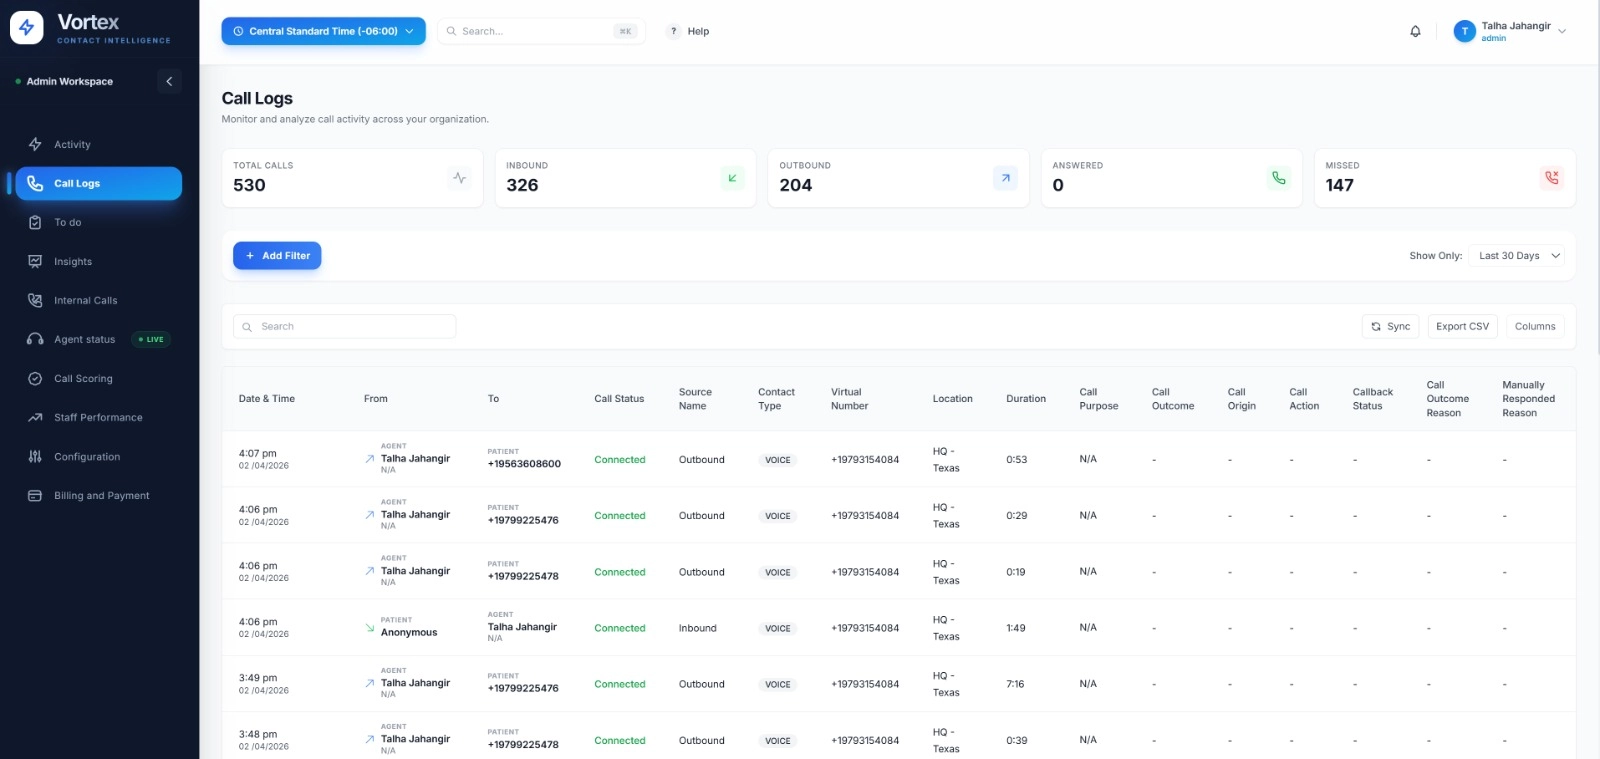The image size is (1600, 759).
Task: Click the Configuration sliders icon
Action: (x=35, y=456)
